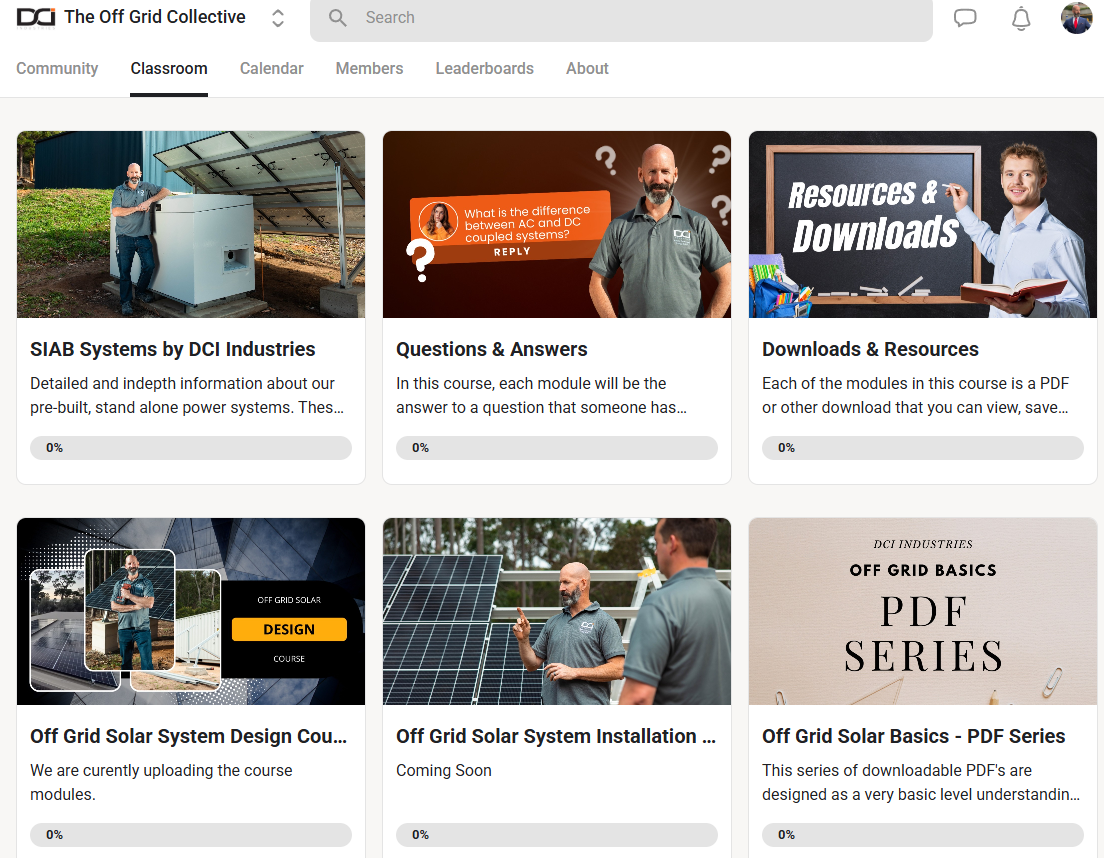Image resolution: width=1104 pixels, height=858 pixels.
Task: Open the chat messages icon
Action: (965, 17)
